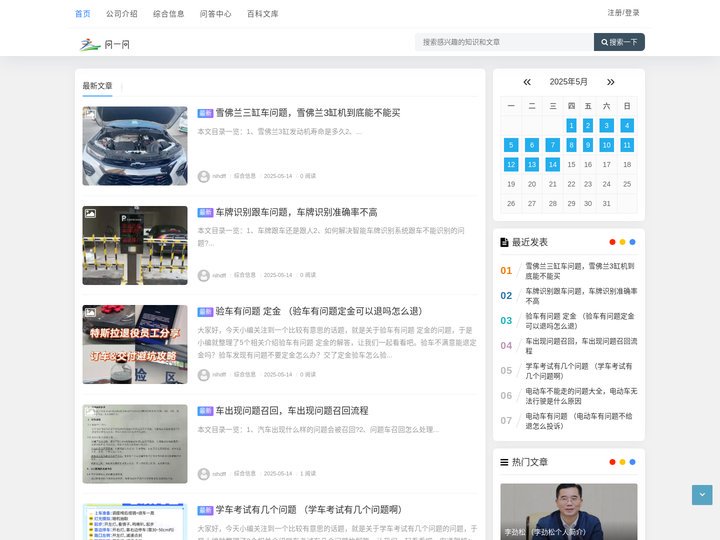This screenshot has width=720, height=540.
Task: Select calendar date 10
Action: [607, 145]
